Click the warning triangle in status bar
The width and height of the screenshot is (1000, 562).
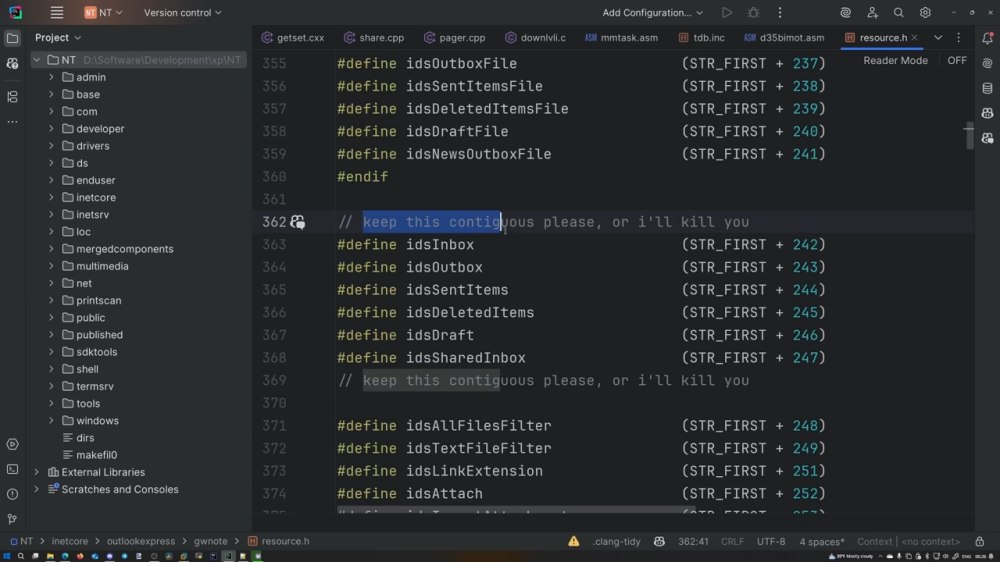(x=574, y=541)
